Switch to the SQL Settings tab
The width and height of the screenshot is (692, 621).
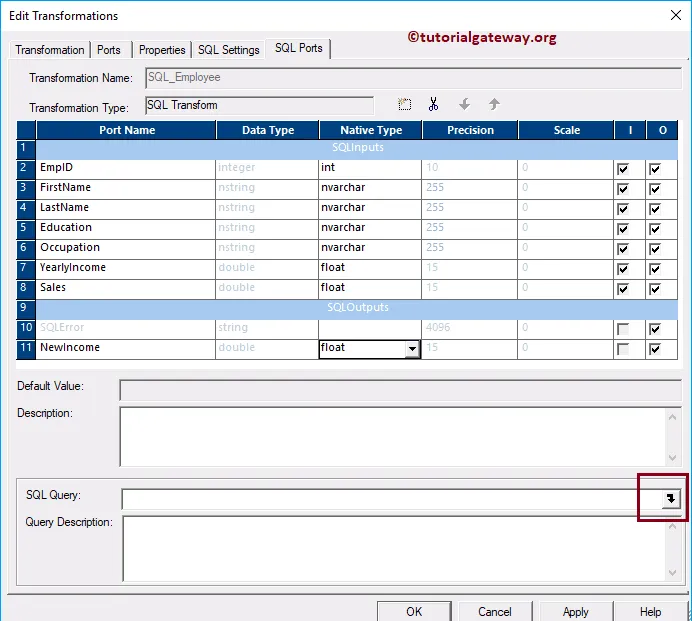click(229, 50)
